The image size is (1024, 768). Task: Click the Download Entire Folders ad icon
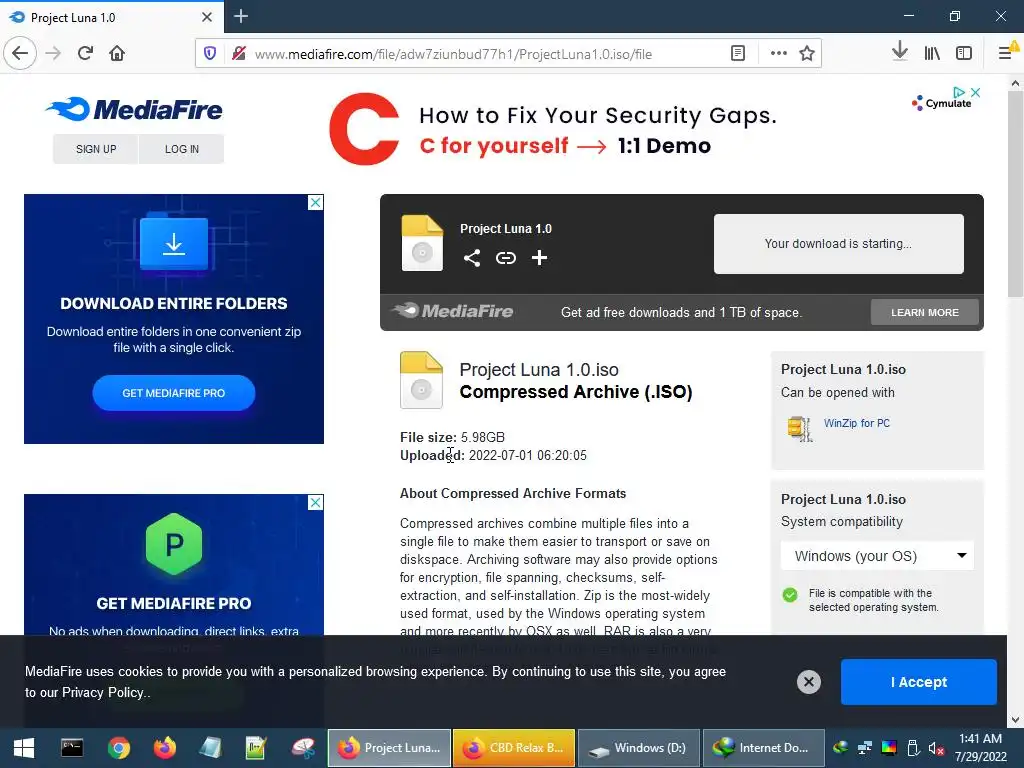(174, 244)
